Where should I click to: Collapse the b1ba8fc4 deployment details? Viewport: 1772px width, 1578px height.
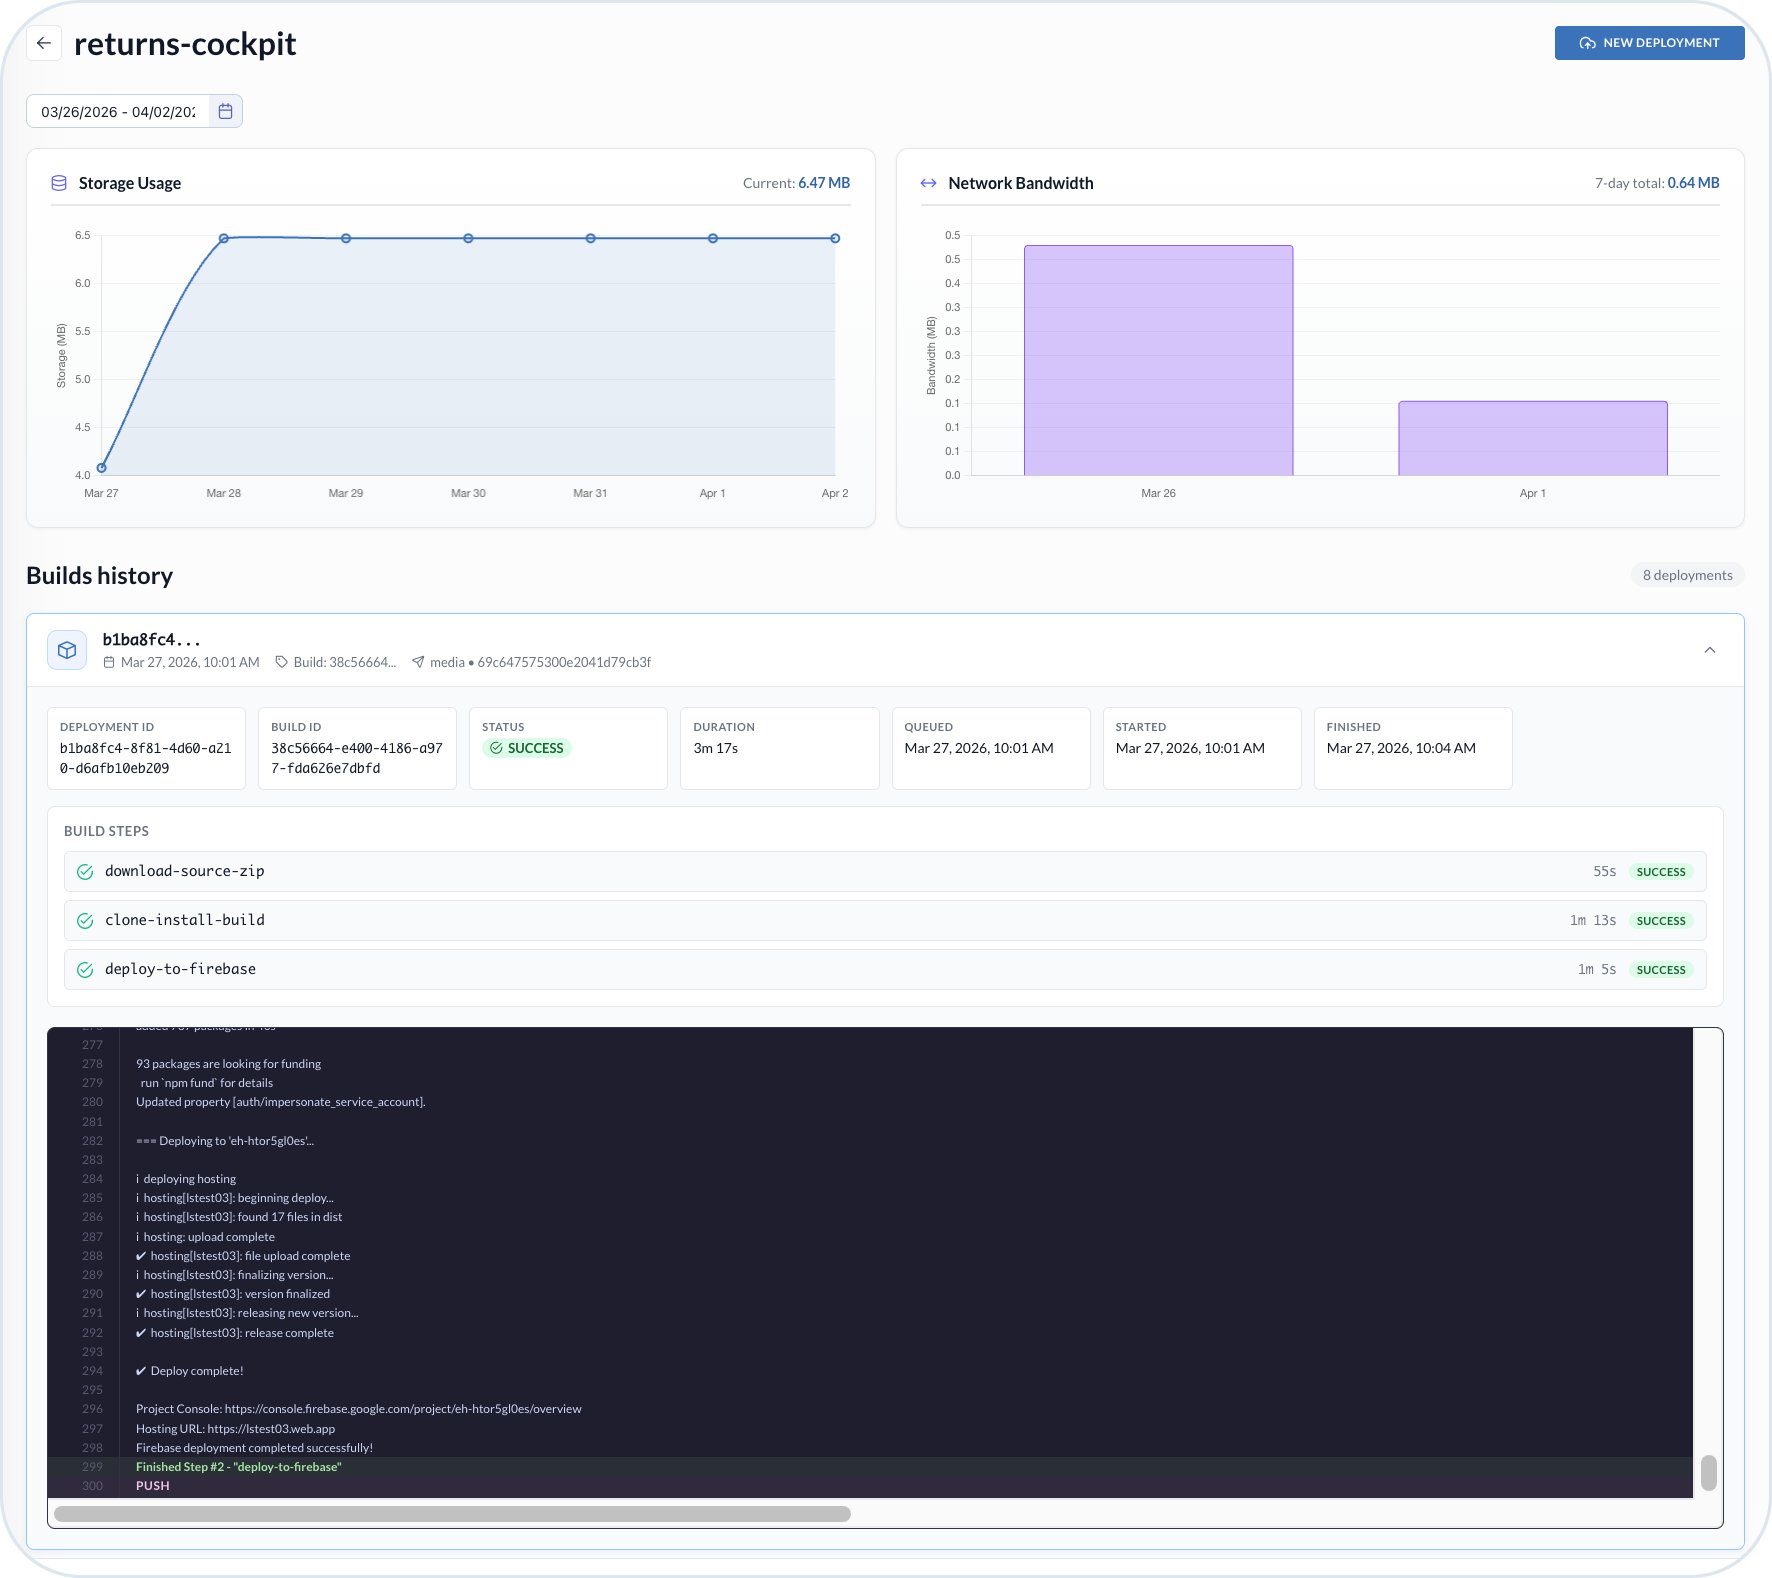pos(1710,650)
